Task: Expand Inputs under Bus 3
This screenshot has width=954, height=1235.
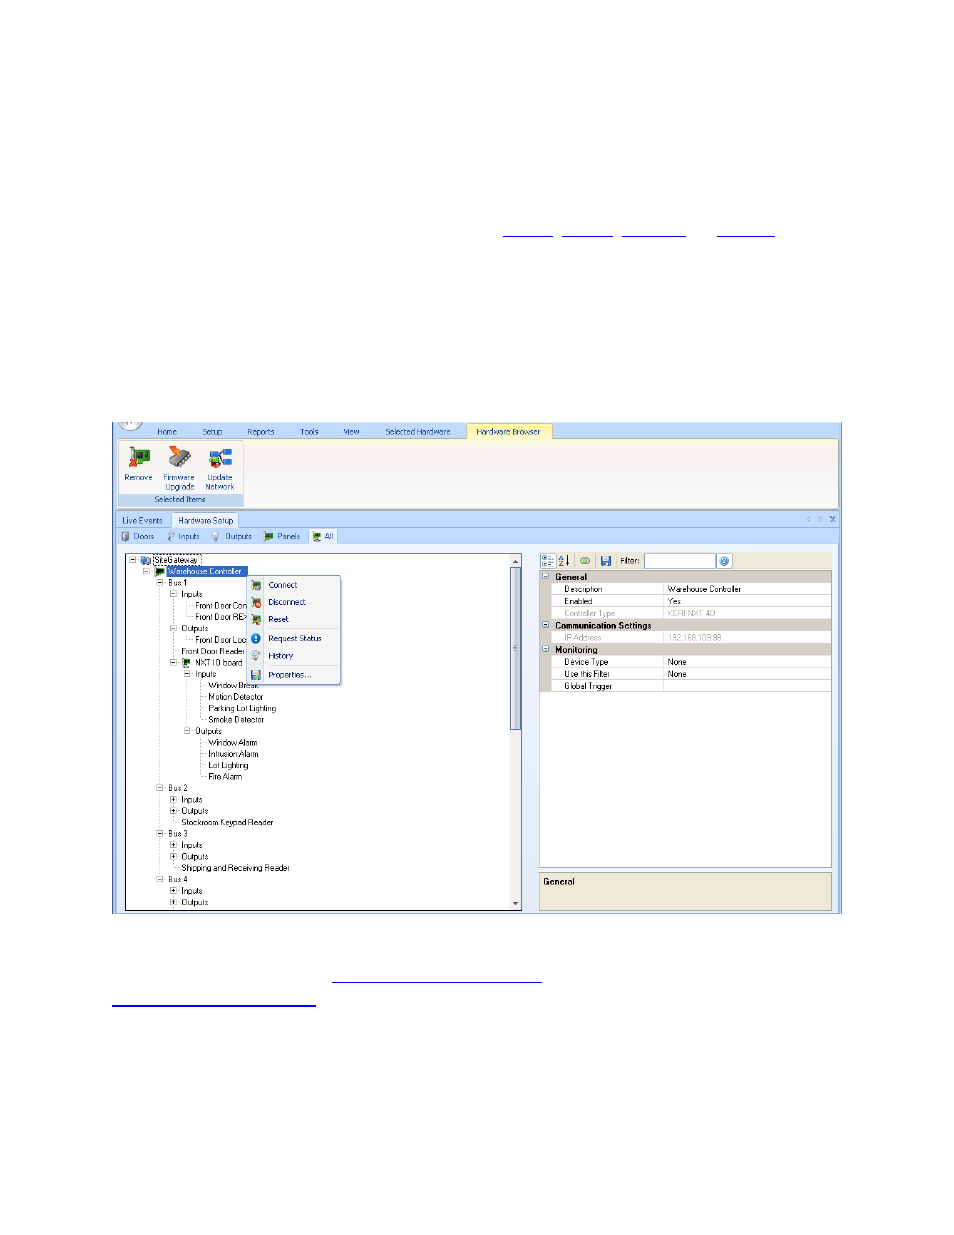Action: coord(173,845)
